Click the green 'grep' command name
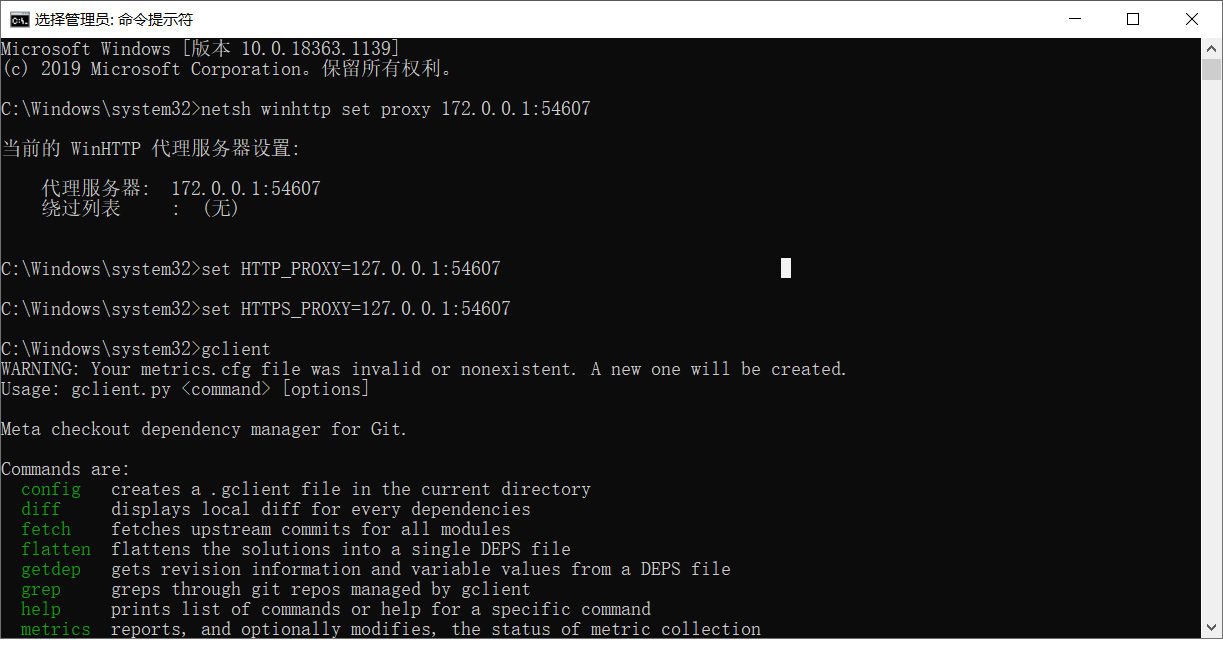Screen dimensions: 1223x668 pyautogui.click(x=41, y=589)
